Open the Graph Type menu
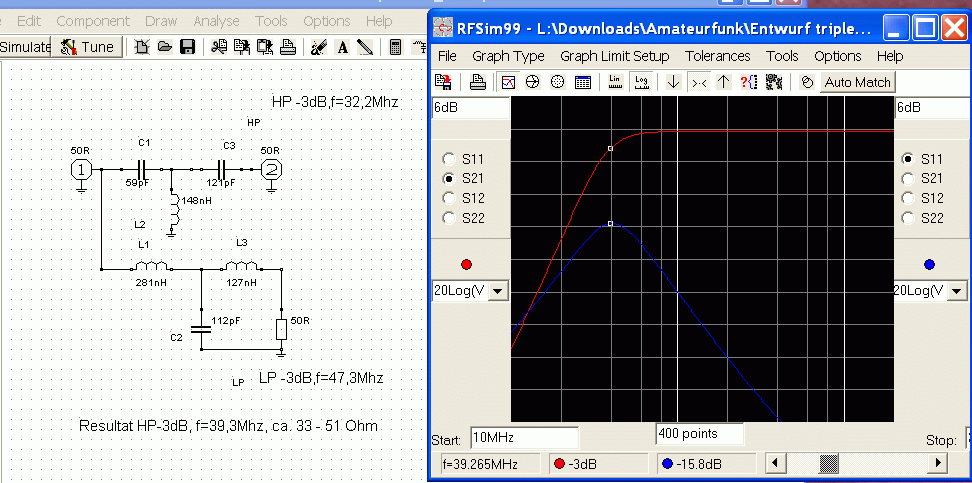This screenshot has width=972, height=483. 508,56
